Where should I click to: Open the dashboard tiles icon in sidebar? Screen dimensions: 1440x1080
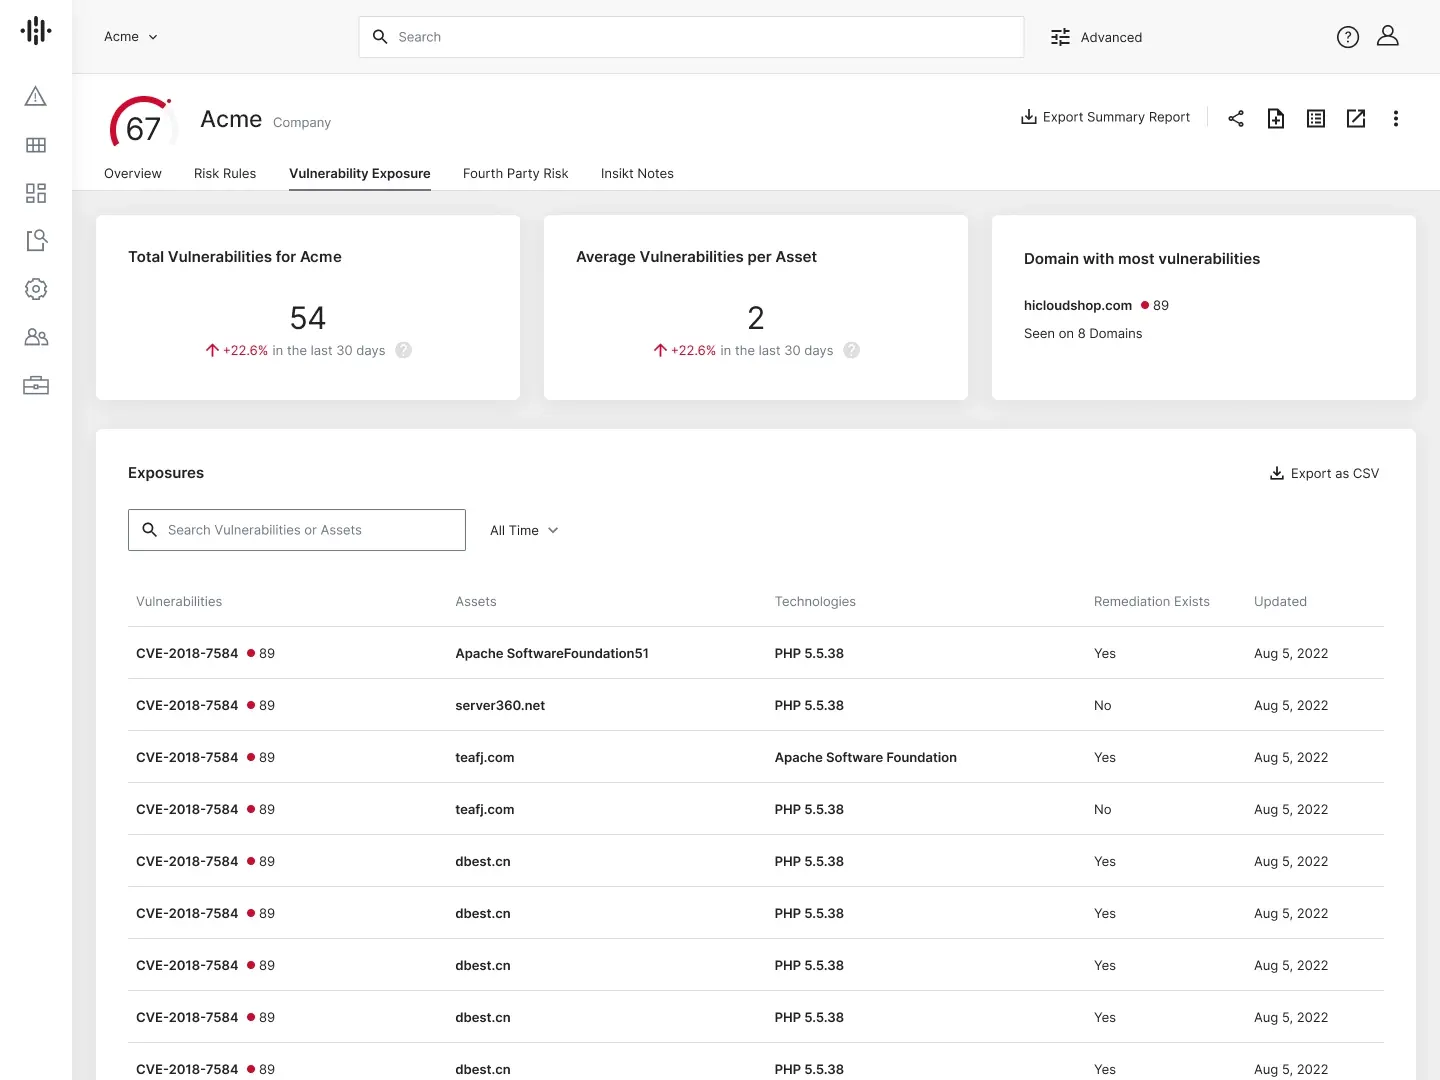36,193
